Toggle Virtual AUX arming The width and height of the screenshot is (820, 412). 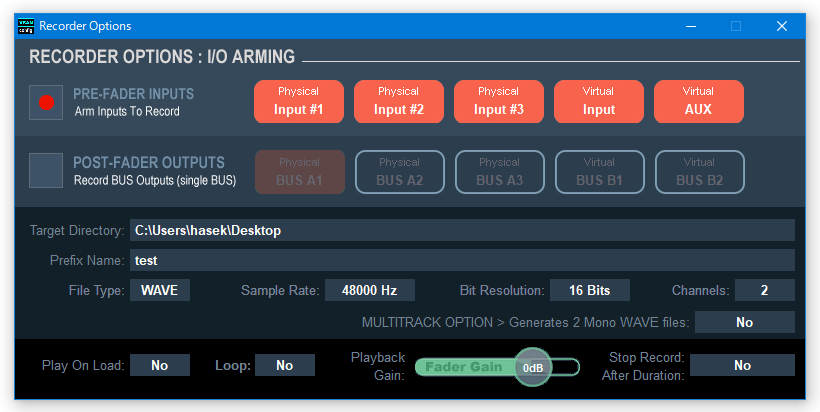point(699,101)
